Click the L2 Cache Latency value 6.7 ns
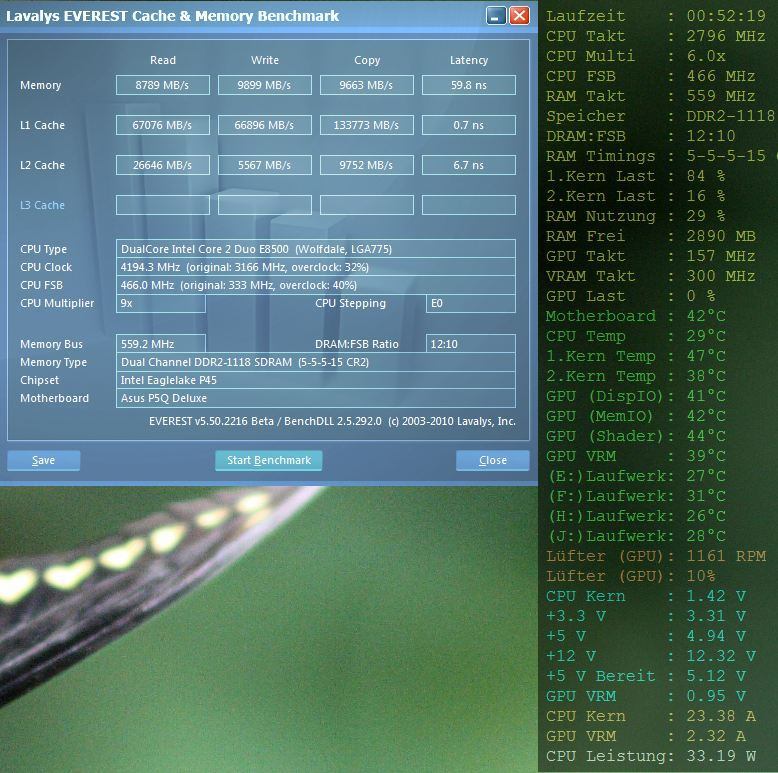Image resolution: width=778 pixels, height=773 pixels. 469,165
